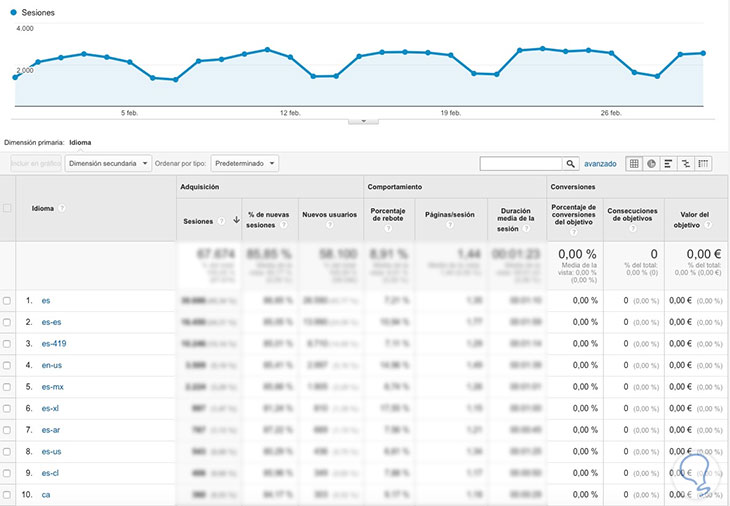Viewport: 730px width, 506px height.
Task: Open the help icon next to Valor del objetivo
Action: tap(708, 225)
